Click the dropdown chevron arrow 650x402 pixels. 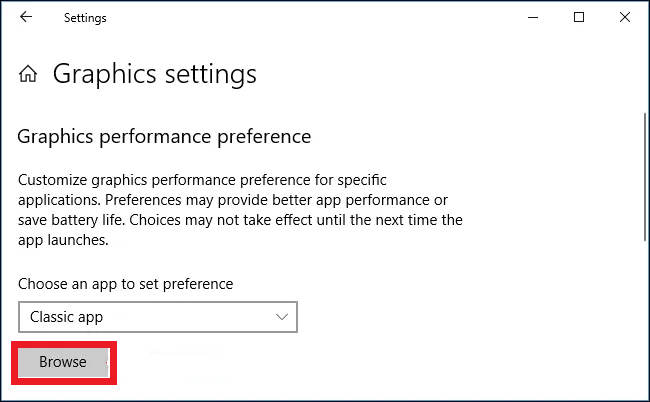click(x=280, y=317)
